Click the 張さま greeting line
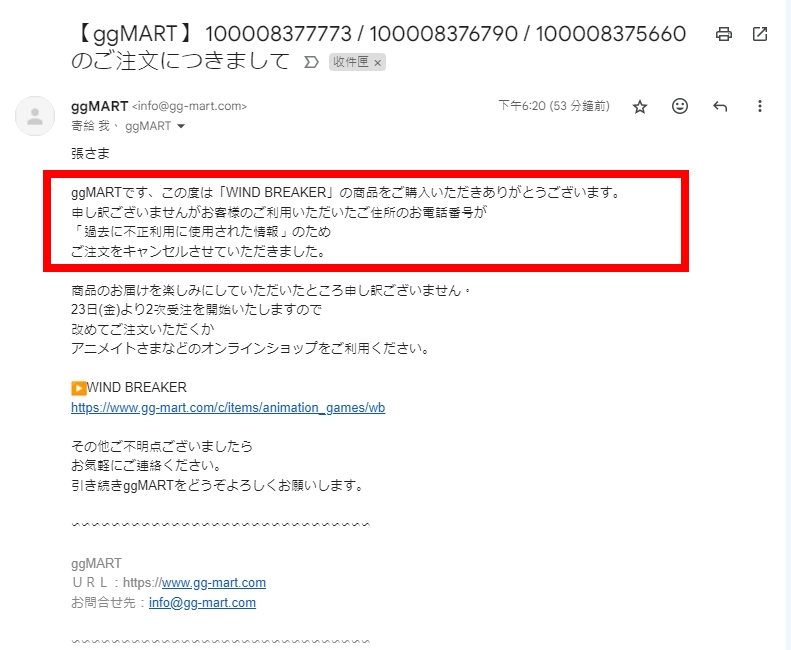 90,153
